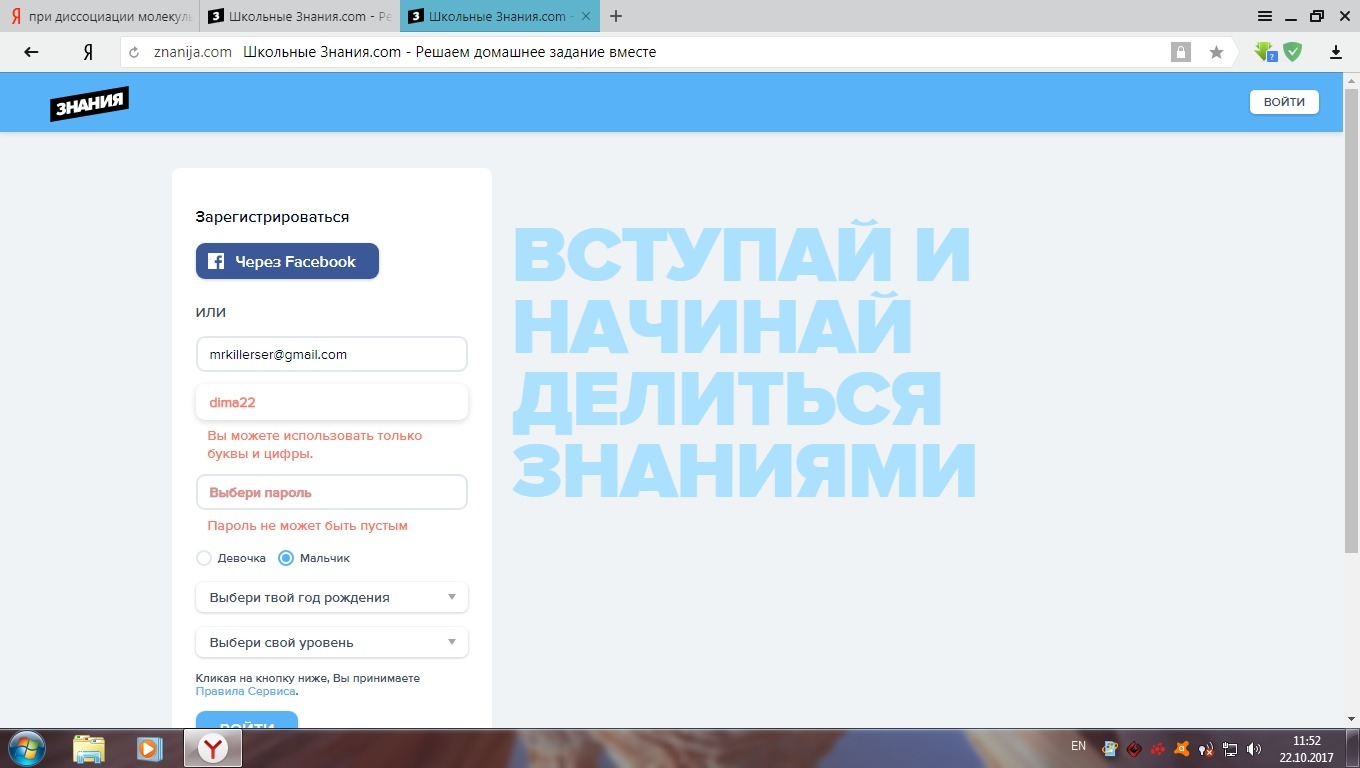Open the Yandex home icon
Viewport: 1360px width, 768px height.
[x=88, y=52]
